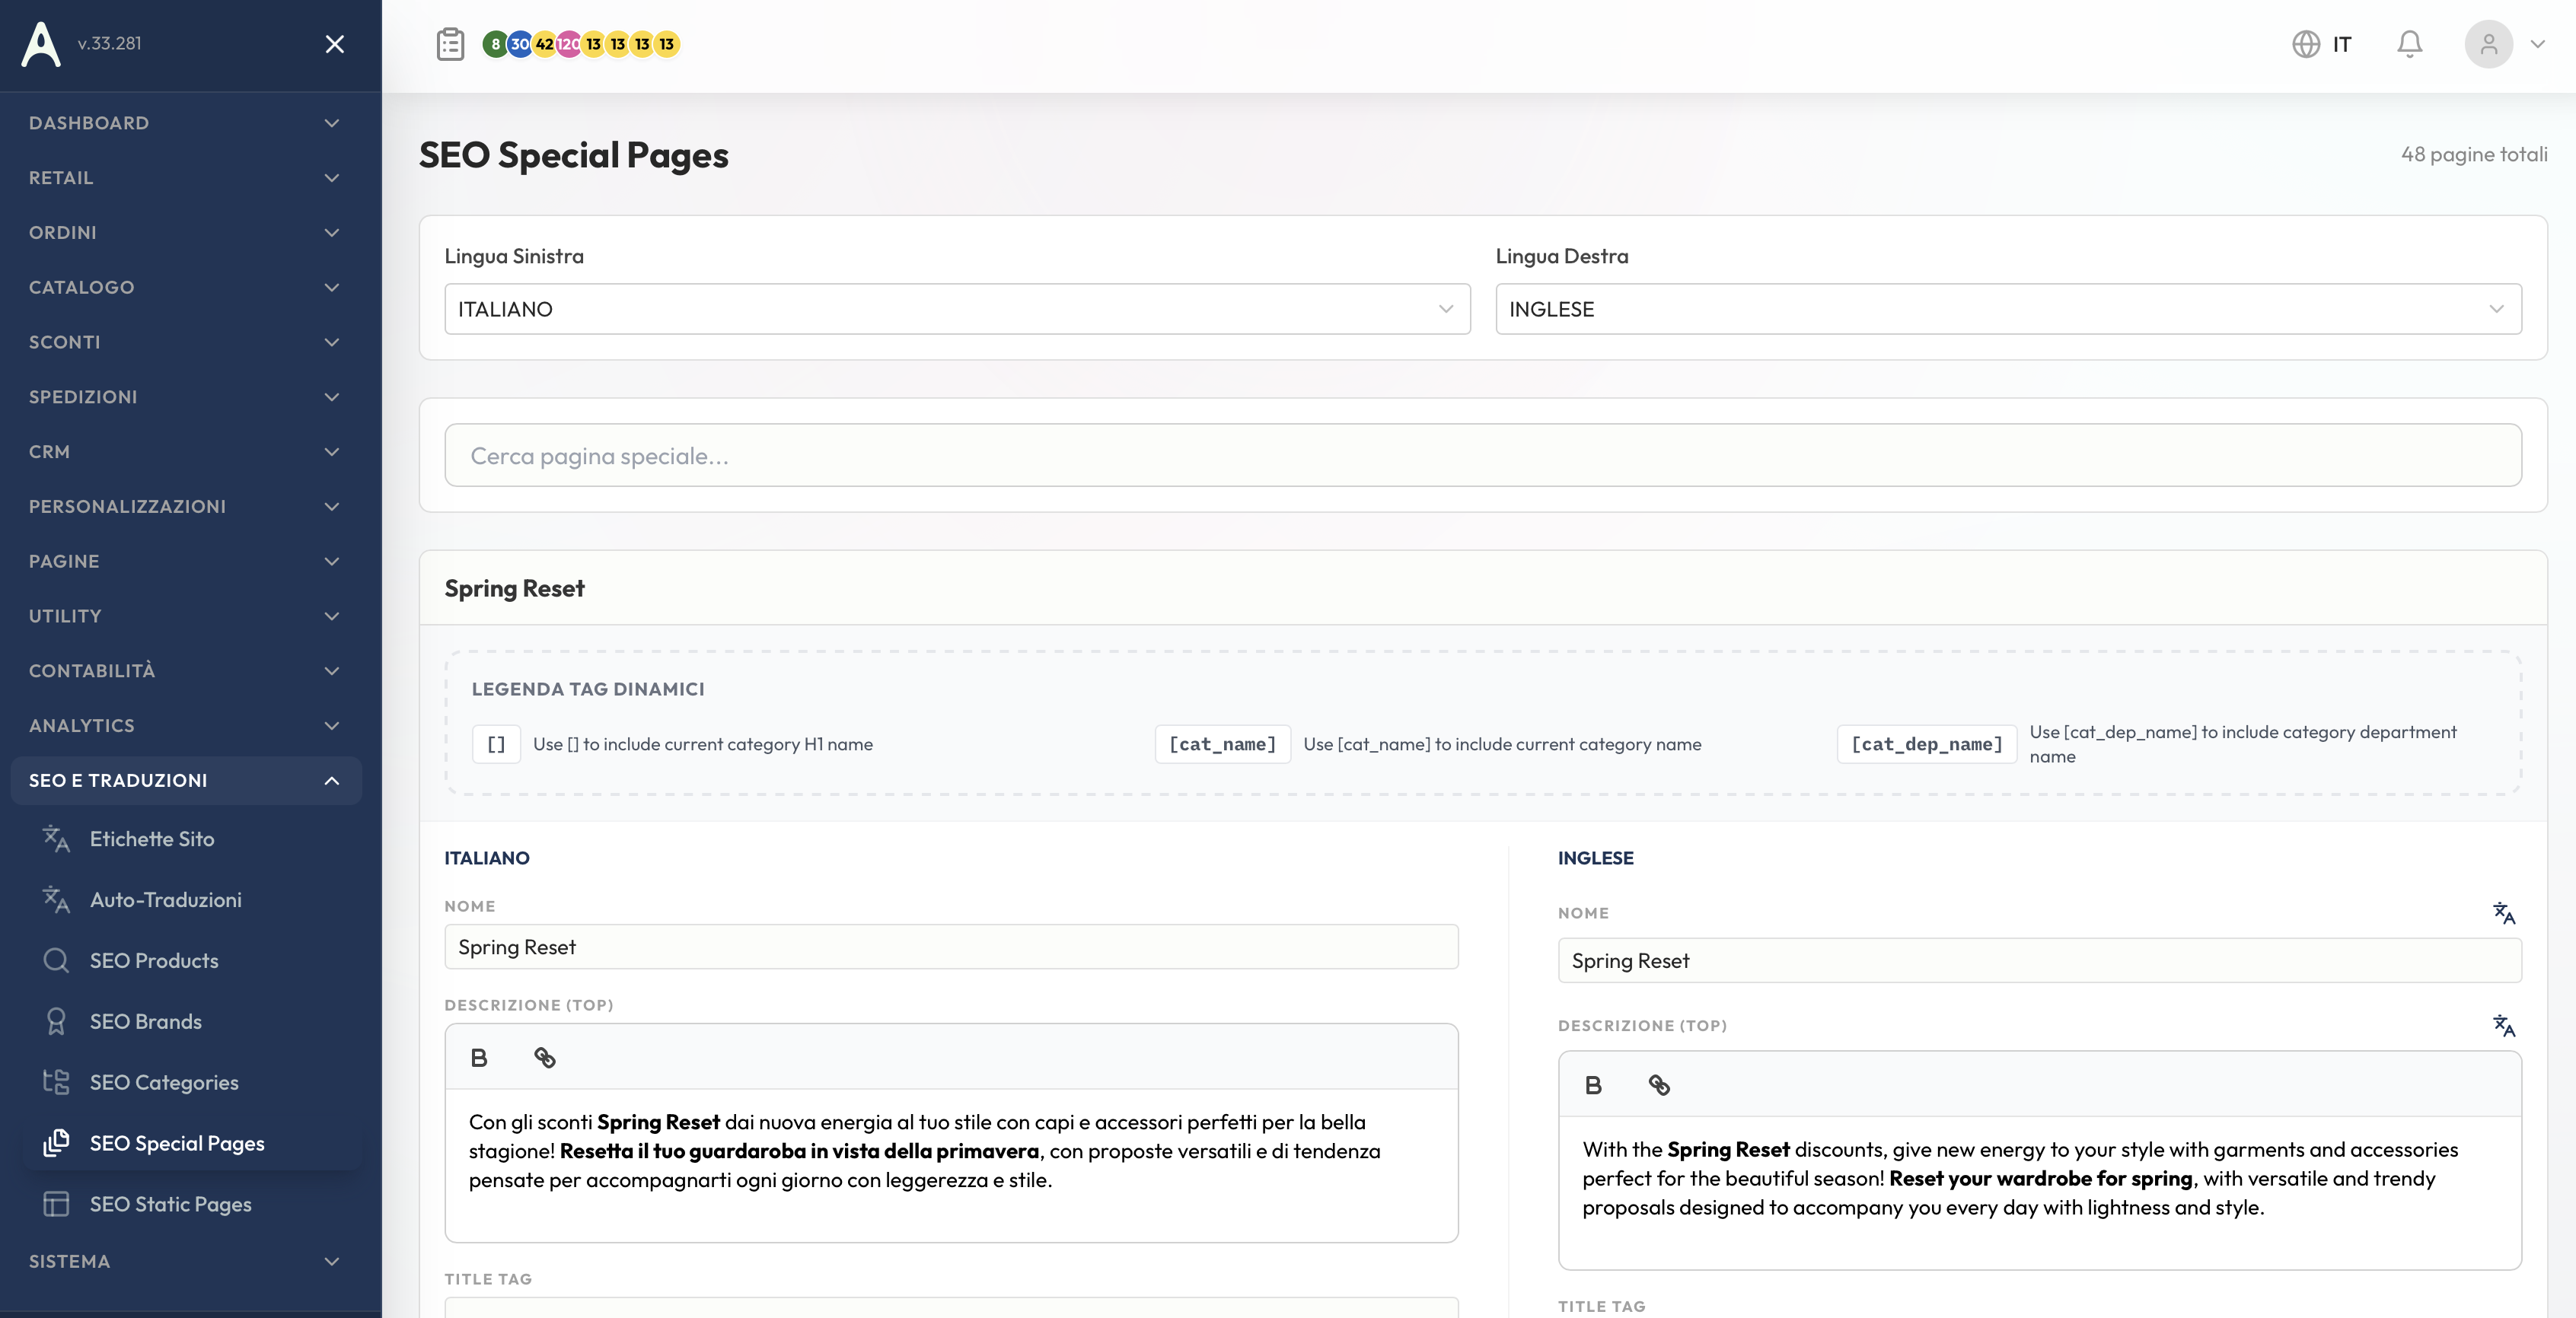Click the pink badge showing 120

[x=568, y=44]
